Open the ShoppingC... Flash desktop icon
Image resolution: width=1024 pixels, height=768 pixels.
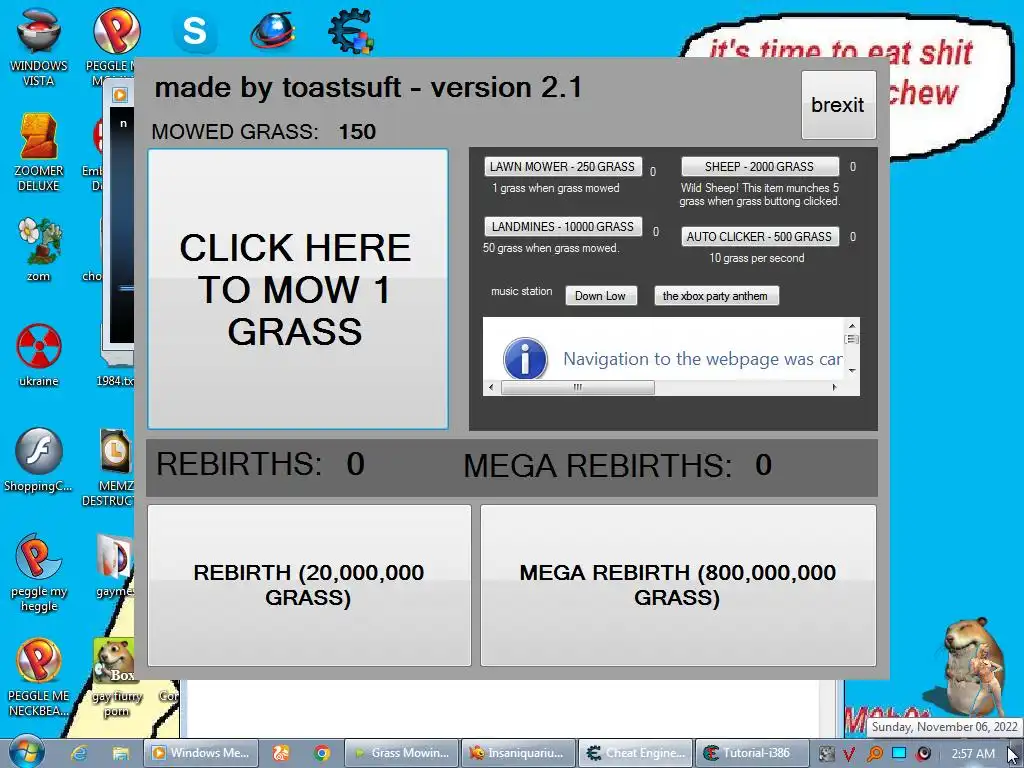[39, 460]
